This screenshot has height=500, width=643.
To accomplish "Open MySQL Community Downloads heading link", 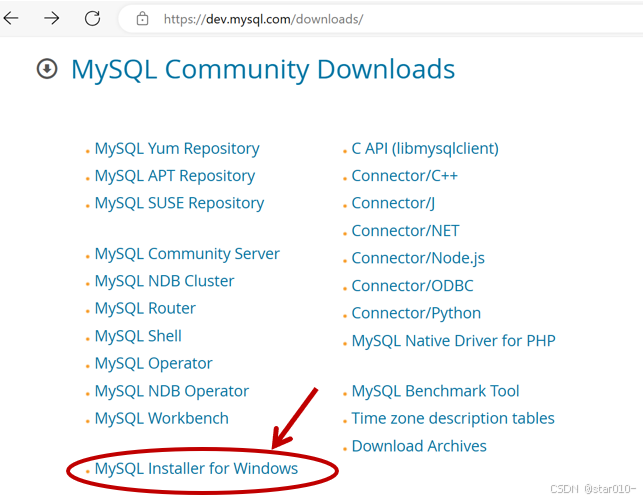I will pos(263,69).
